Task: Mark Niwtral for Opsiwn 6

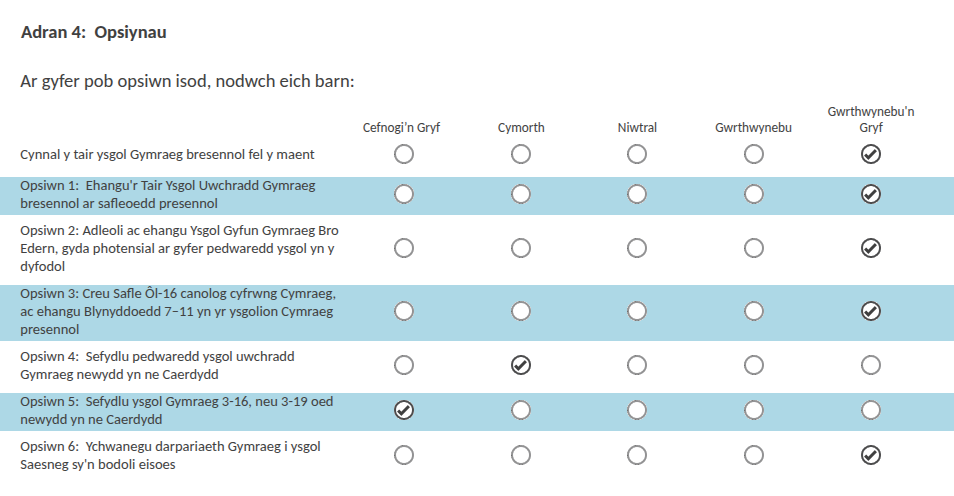Action: click(637, 455)
